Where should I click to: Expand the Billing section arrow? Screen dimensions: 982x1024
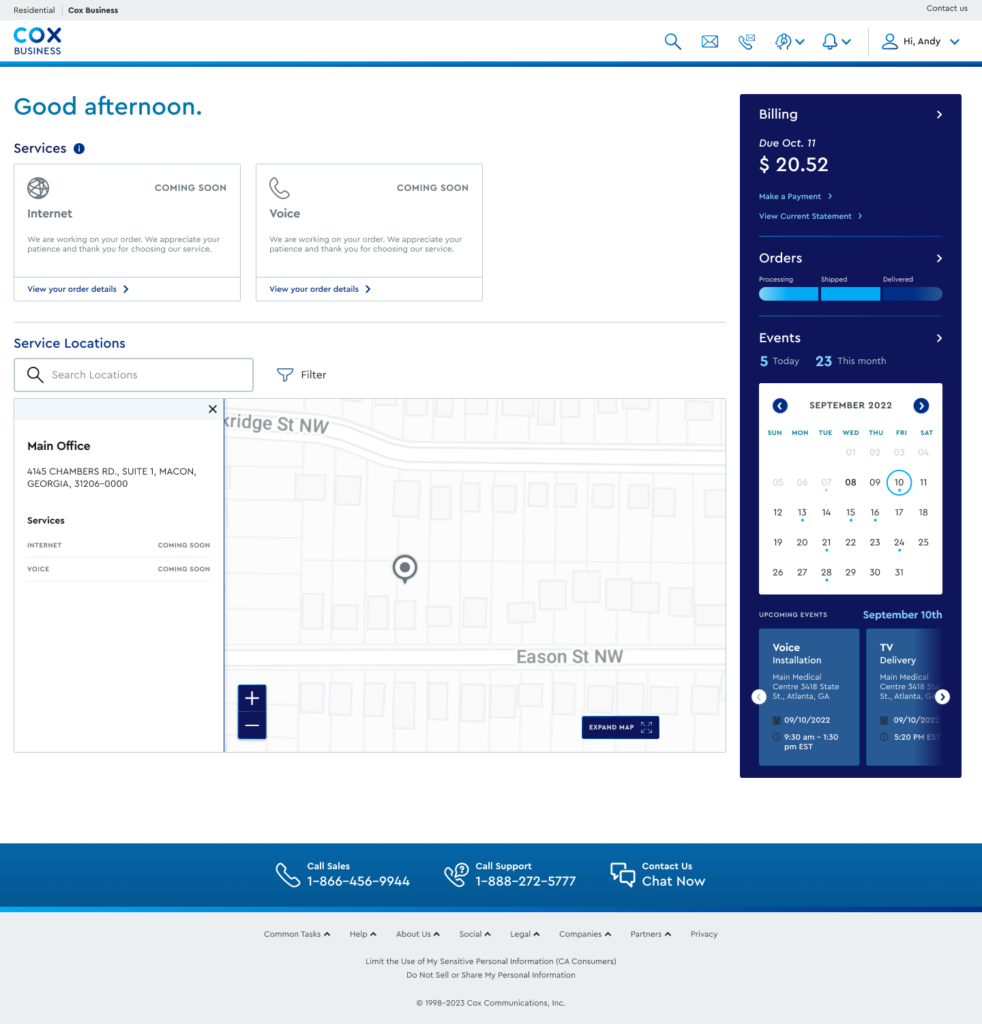tap(939, 115)
